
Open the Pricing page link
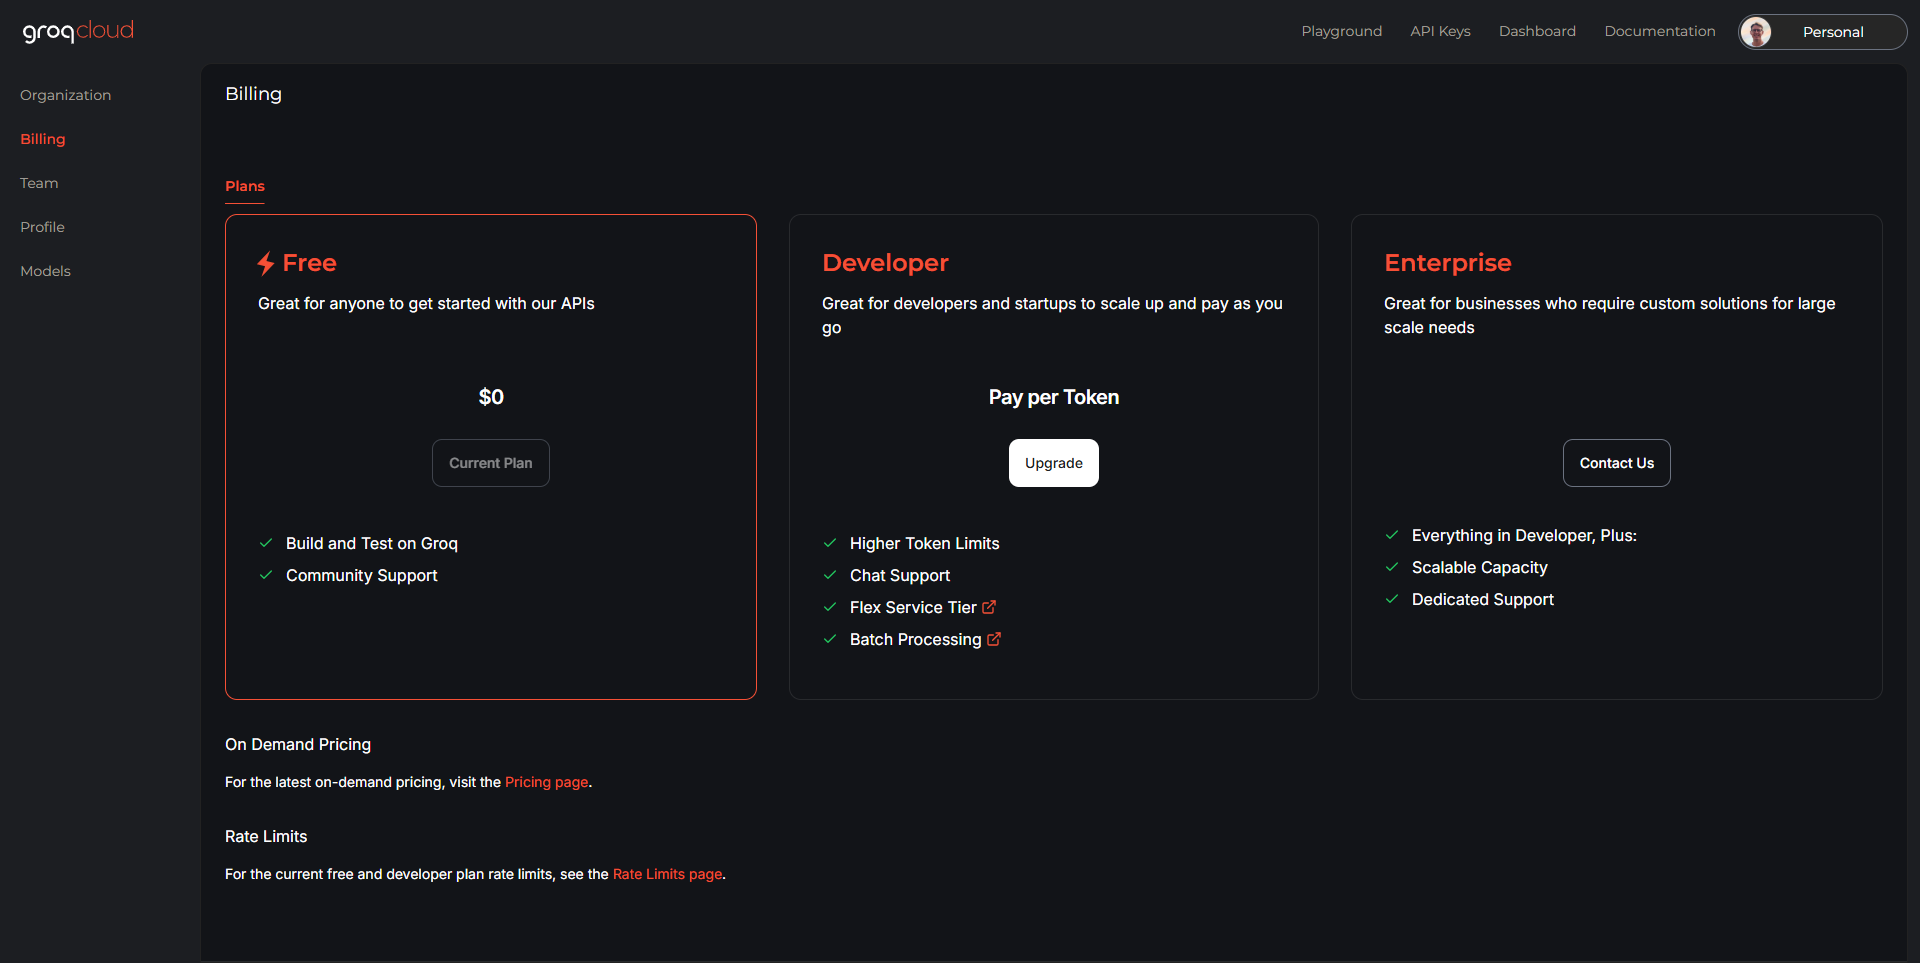(x=546, y=782)
